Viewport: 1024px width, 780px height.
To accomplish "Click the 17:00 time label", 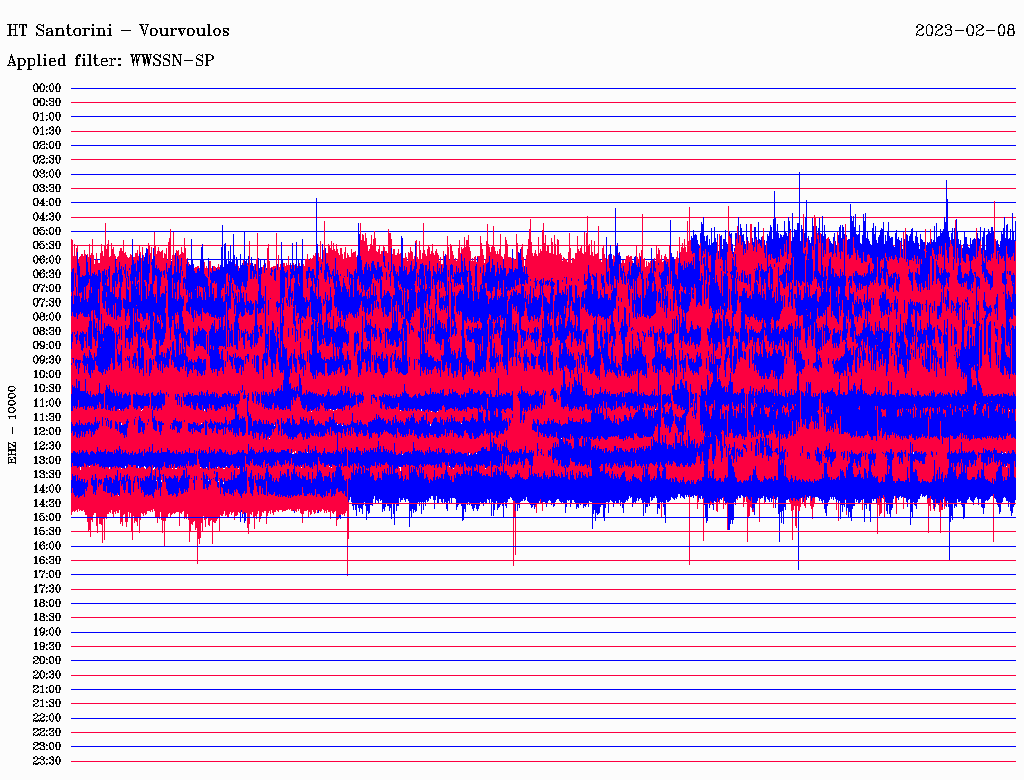I will pos(47,574).
